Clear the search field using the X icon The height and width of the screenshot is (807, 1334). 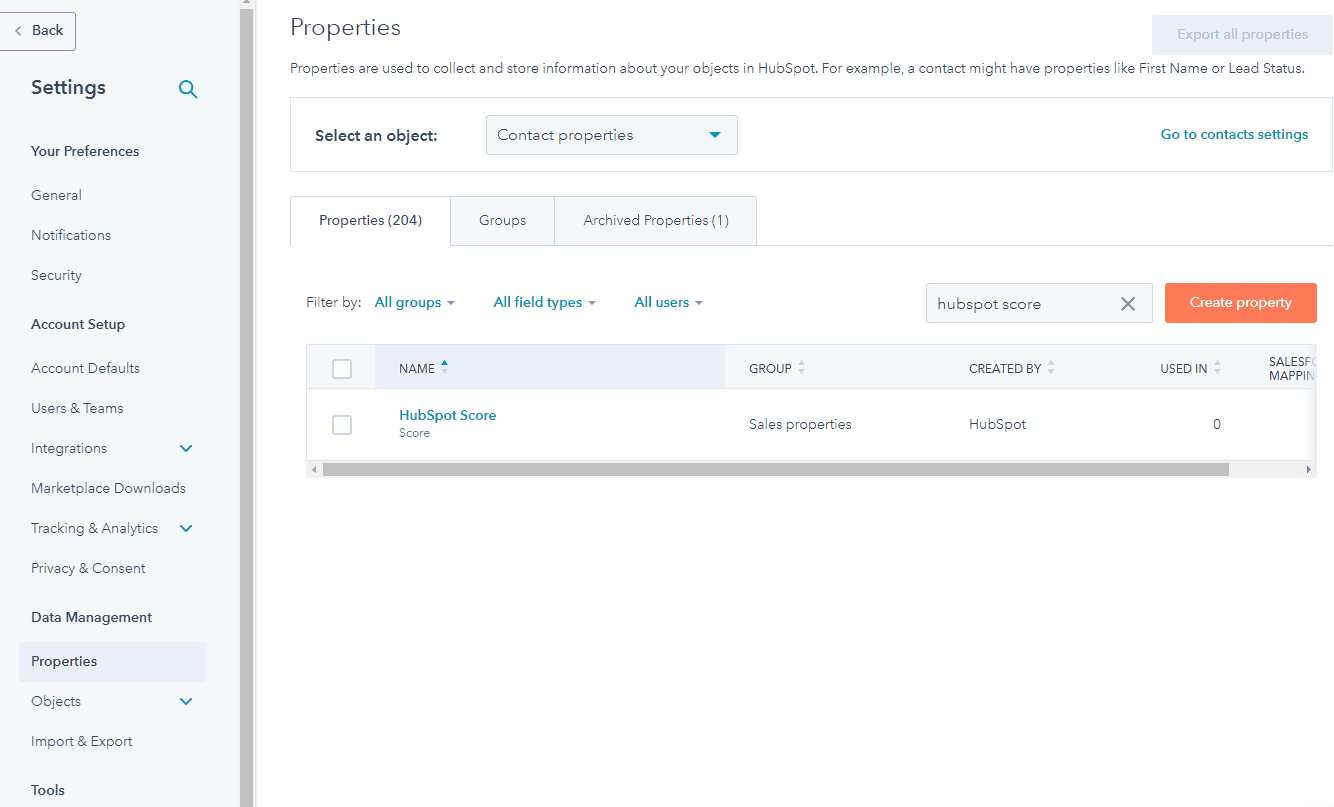coord(1128,303)
